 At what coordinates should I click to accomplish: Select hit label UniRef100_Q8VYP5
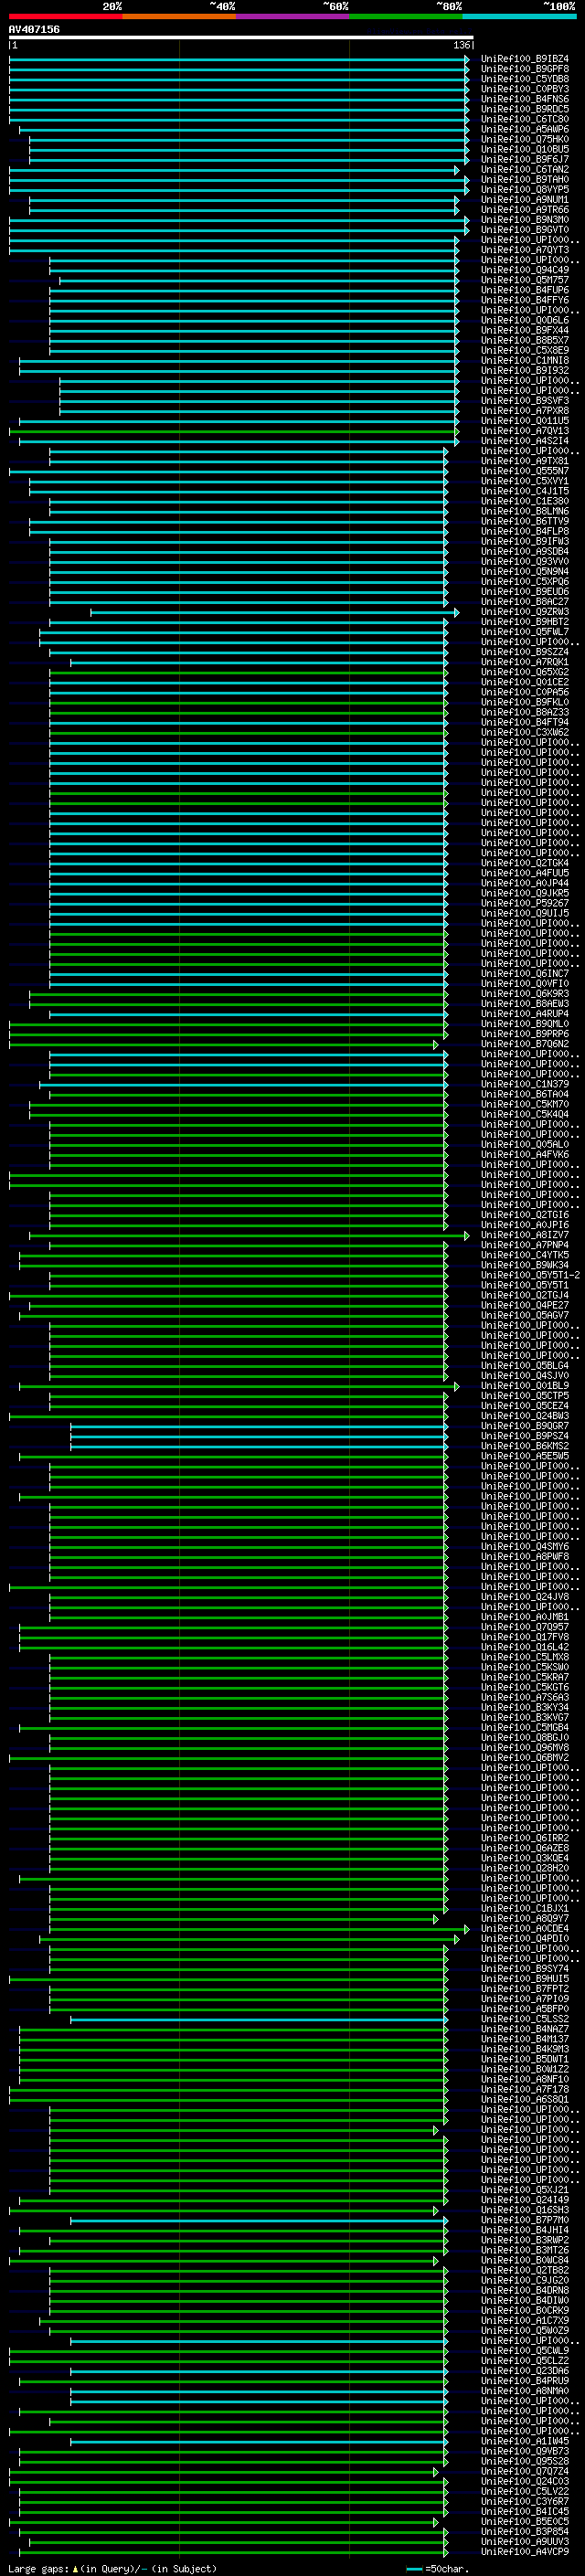pos(524,189)
